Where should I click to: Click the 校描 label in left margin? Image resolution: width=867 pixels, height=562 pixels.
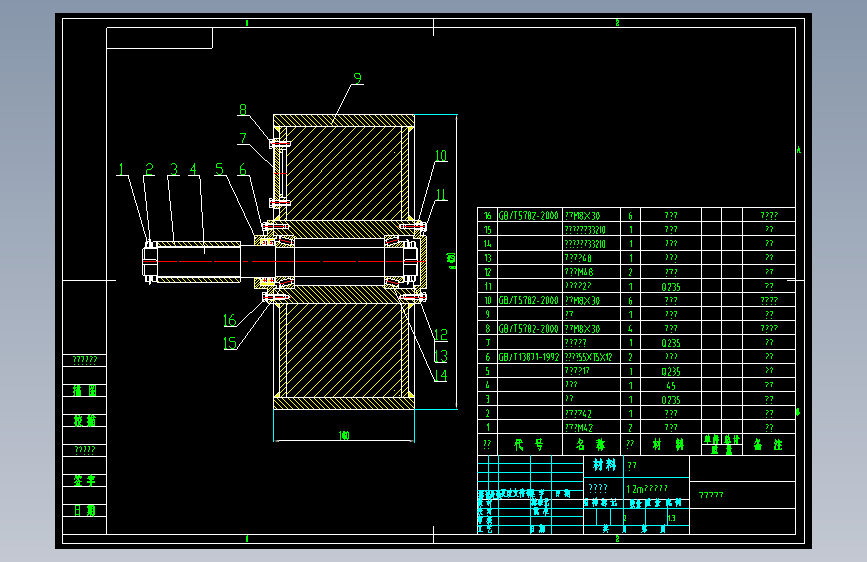pyautogui.click(x=85, y=421)
